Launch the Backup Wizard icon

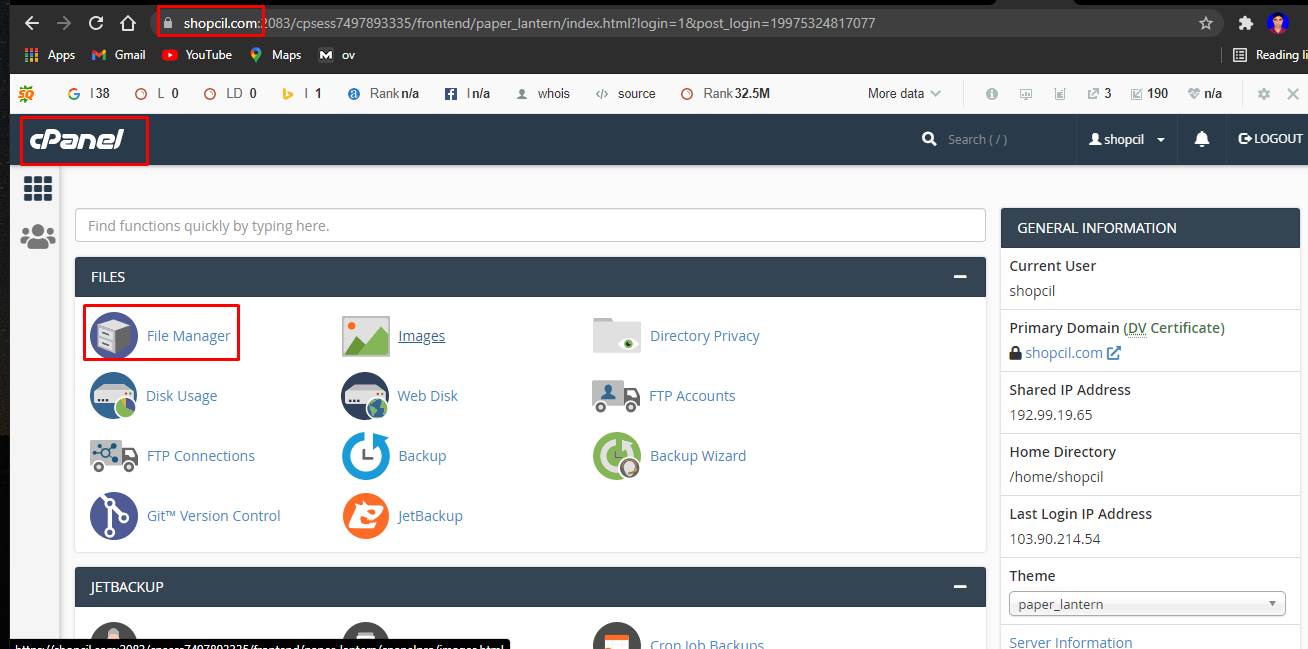(x=617, y=455)
